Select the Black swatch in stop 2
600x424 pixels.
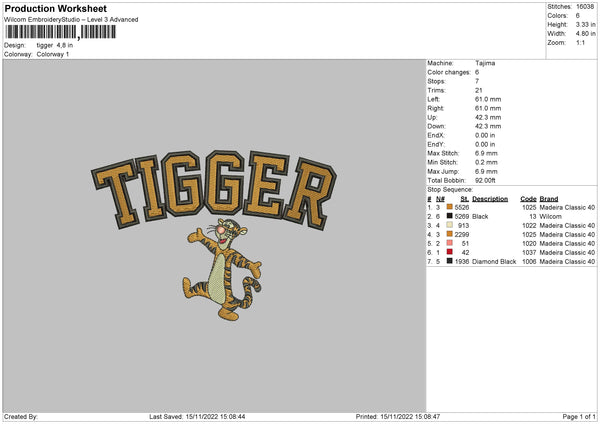(x=450, y=216)
